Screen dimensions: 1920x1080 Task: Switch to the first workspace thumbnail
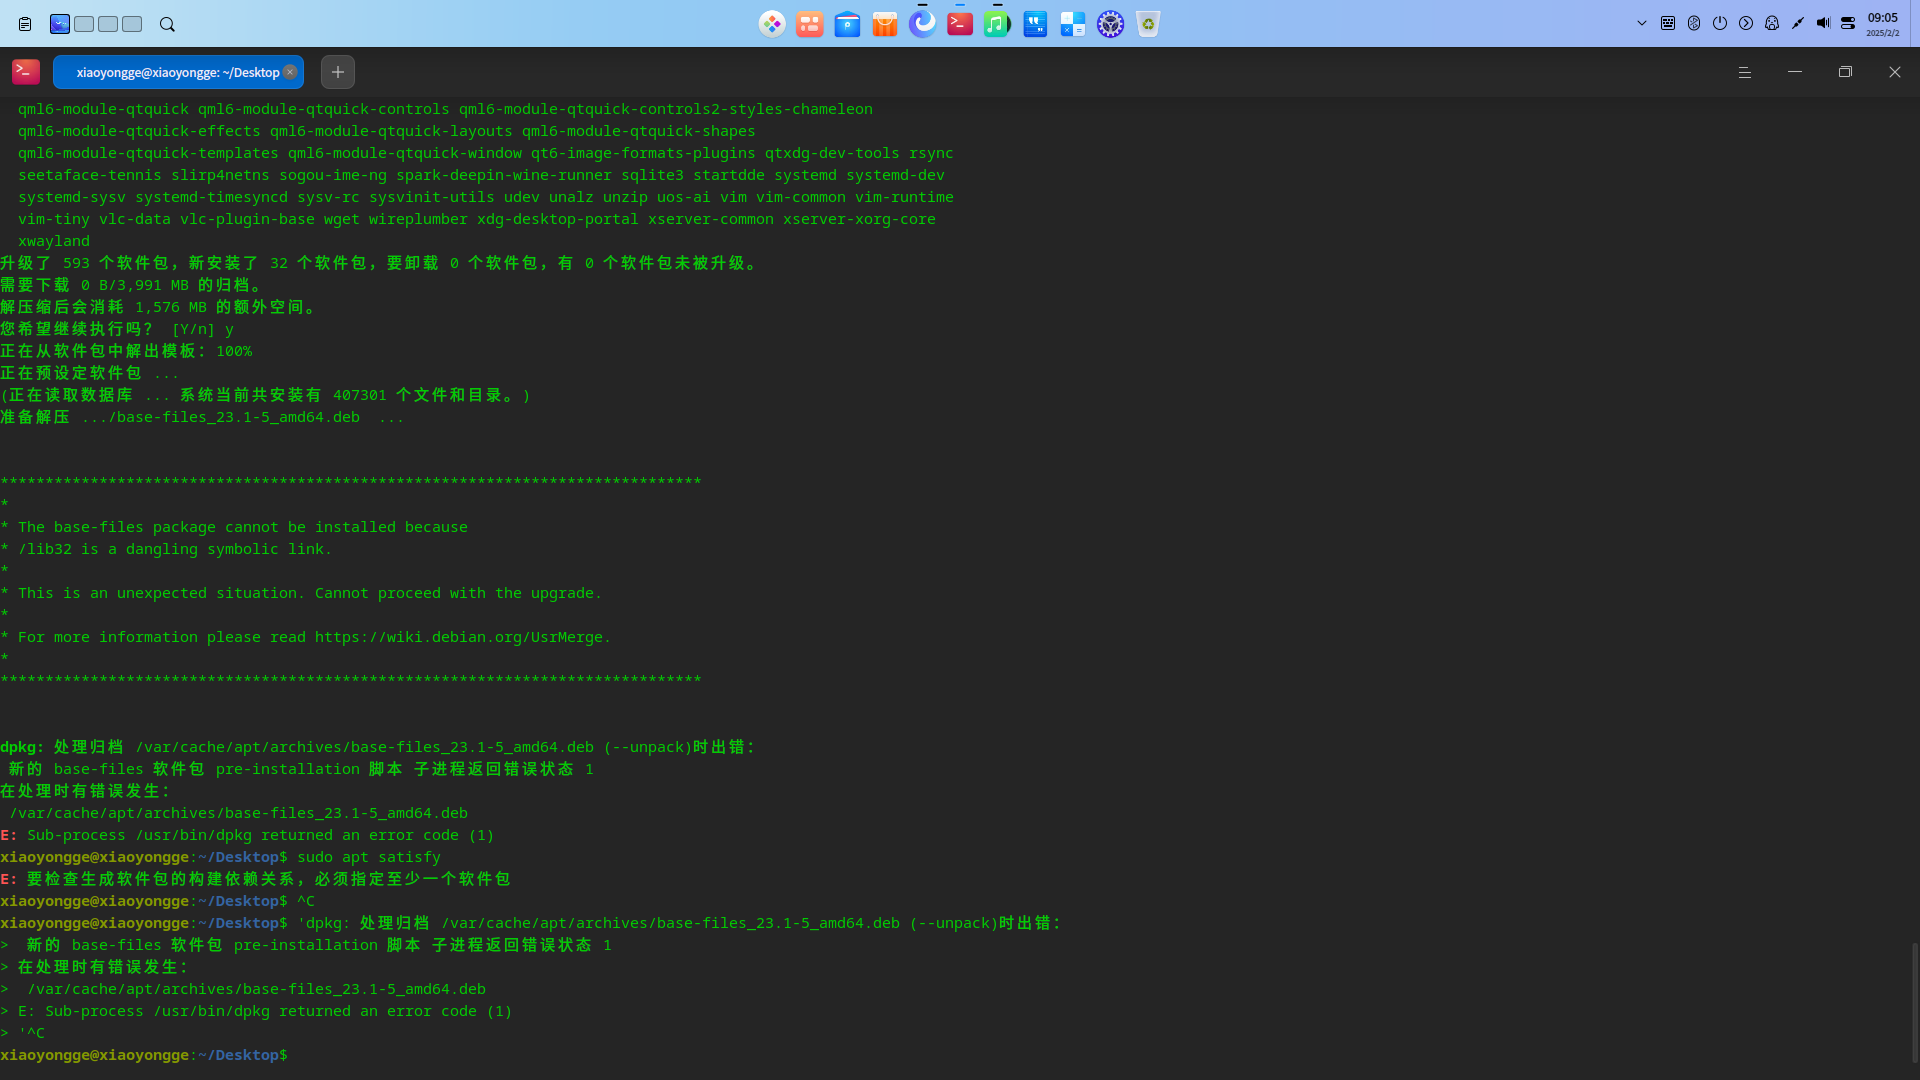pyautogui.click(x=60, y=24)
